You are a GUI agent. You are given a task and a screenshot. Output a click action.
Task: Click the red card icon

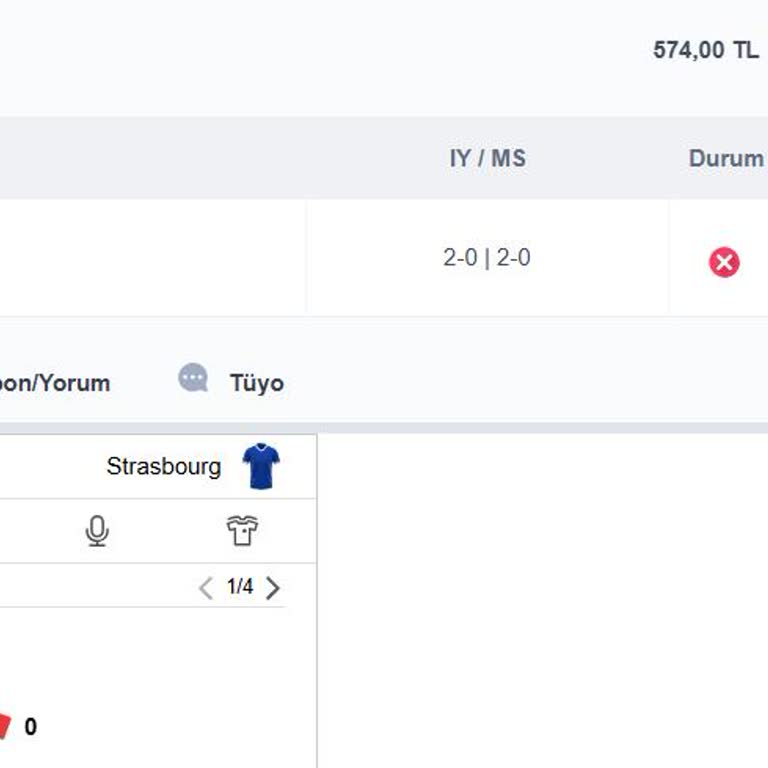(x=4, y=726)
